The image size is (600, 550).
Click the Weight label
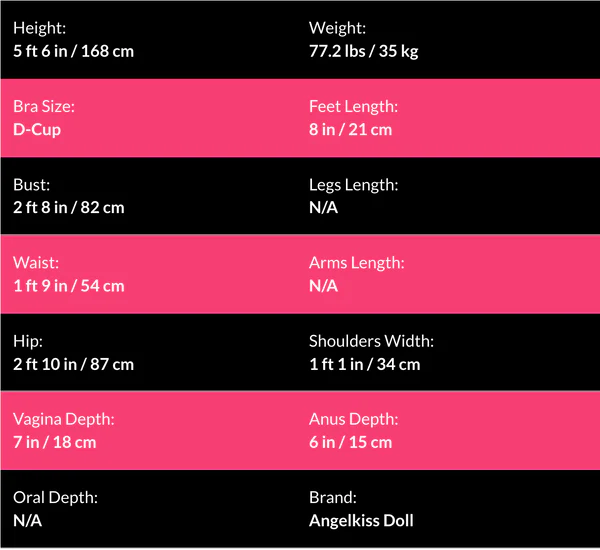(x=338, y=28)
